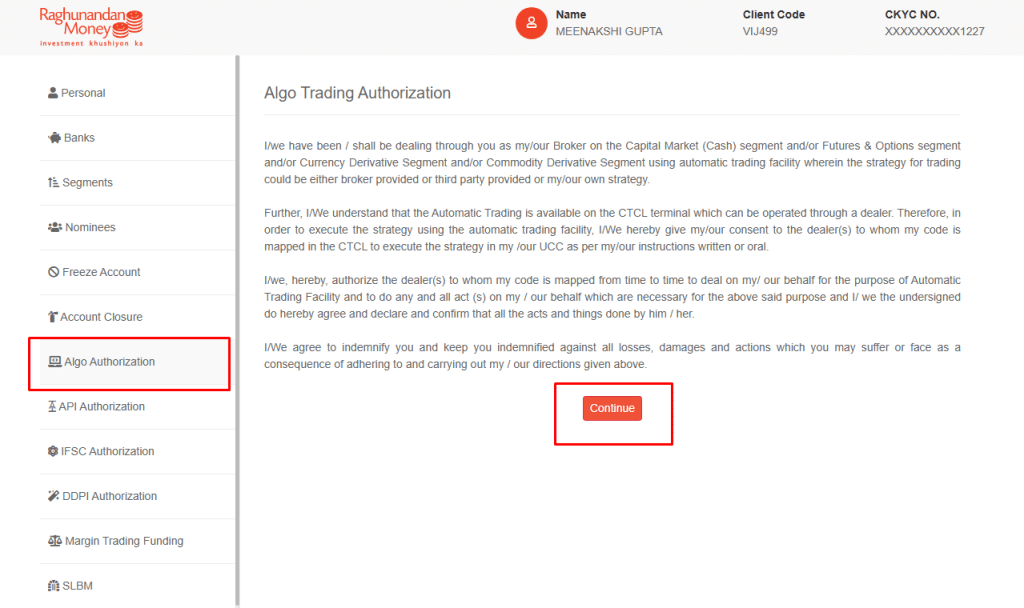Open the SLBM section
Image resolution: width=1024 pixels, height=608 pixels.
137,586
